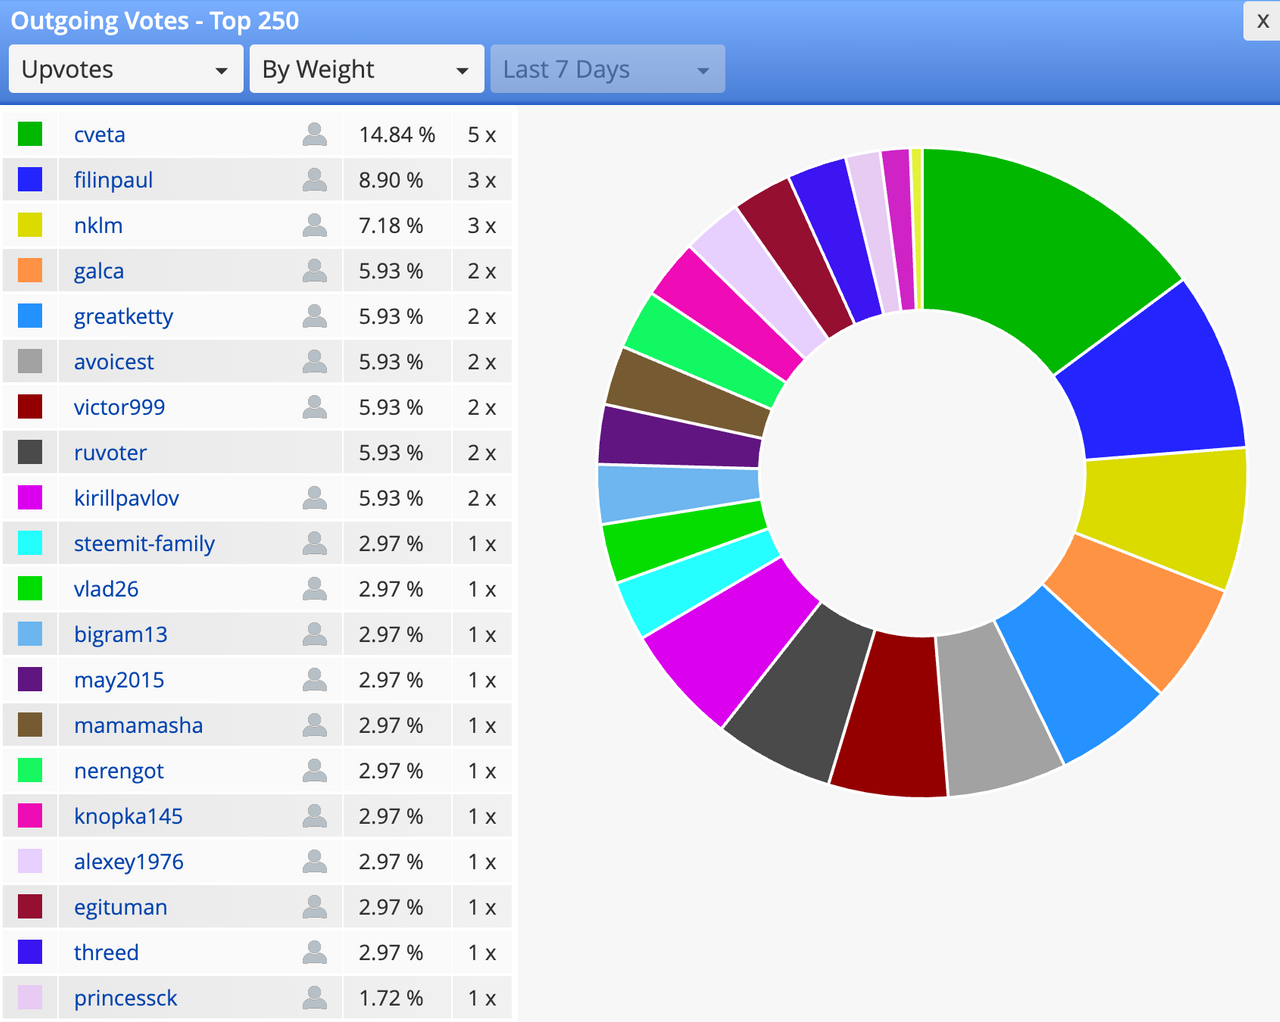Screen dimensions: 1280x1022
Task: Click the green swatch for cveta
Action: [30, 134]
